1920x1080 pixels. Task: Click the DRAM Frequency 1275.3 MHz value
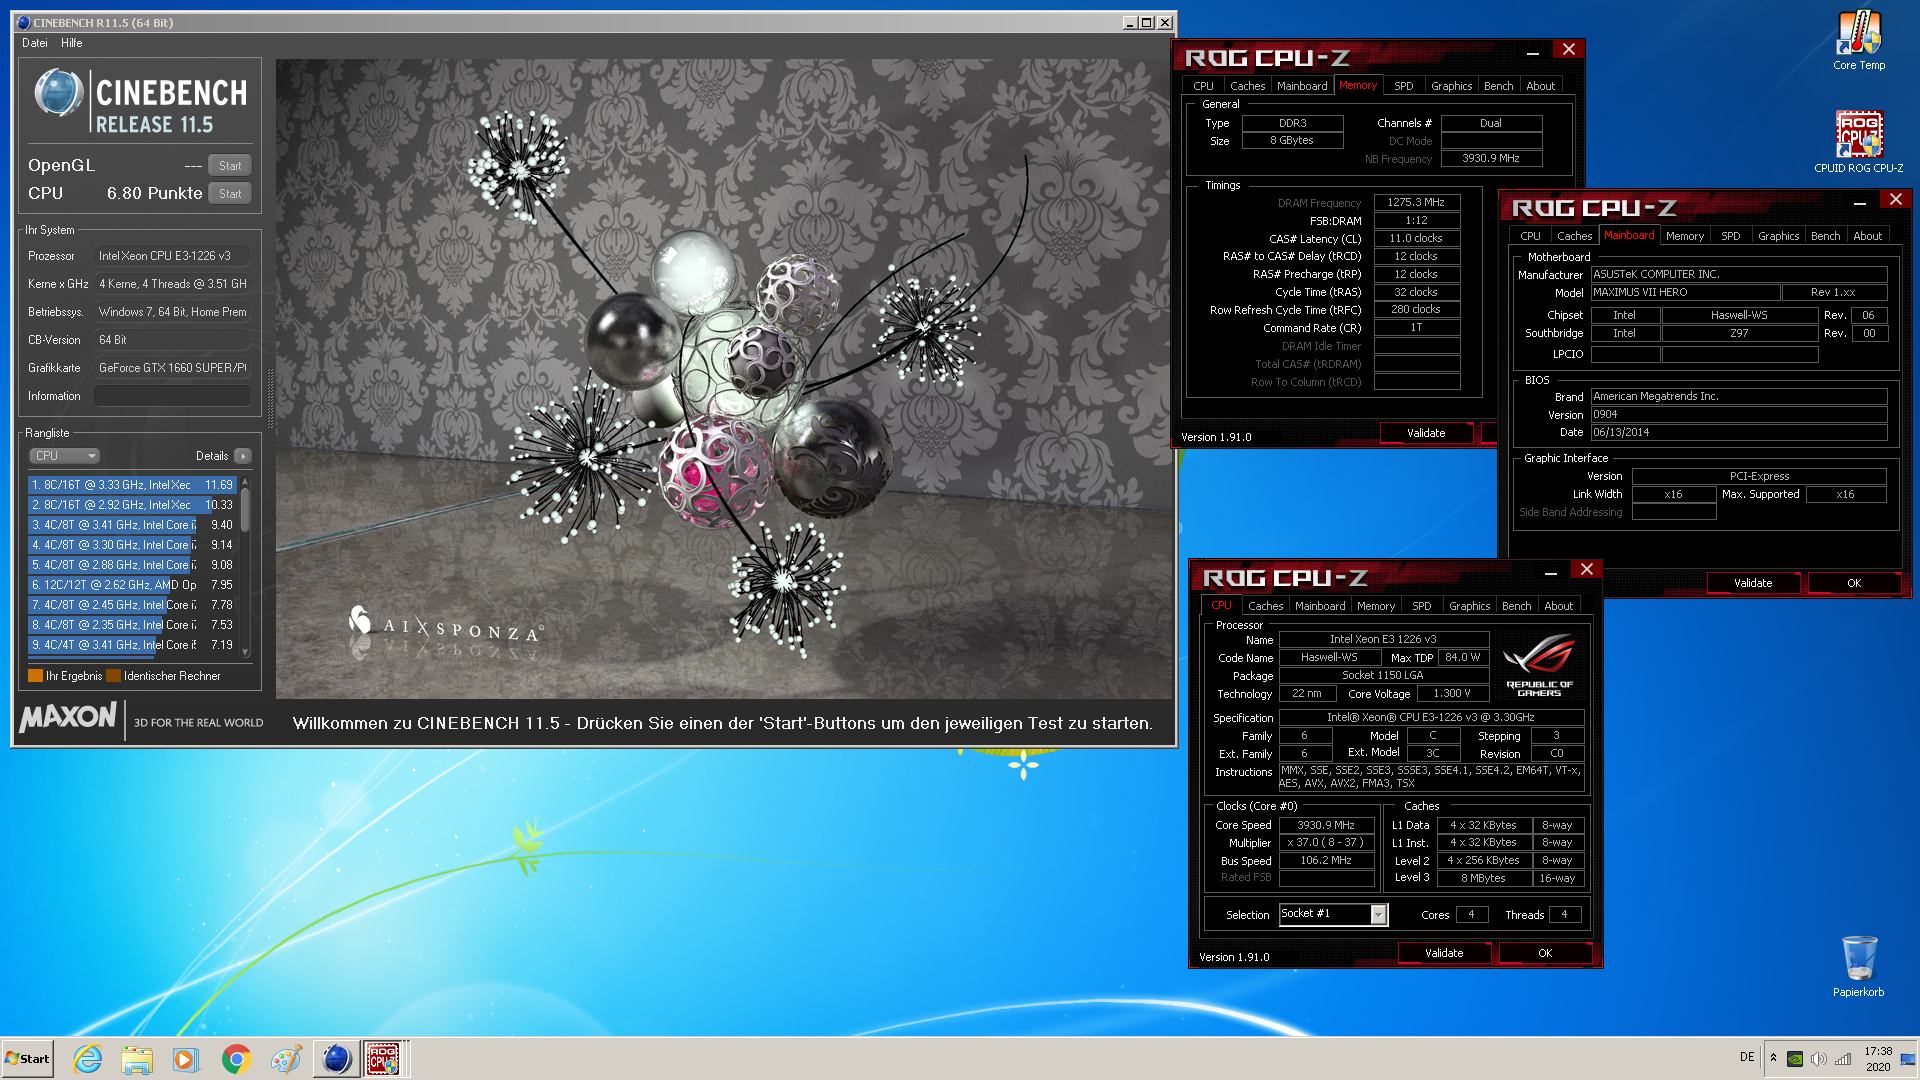click(x=1416, y=202)
